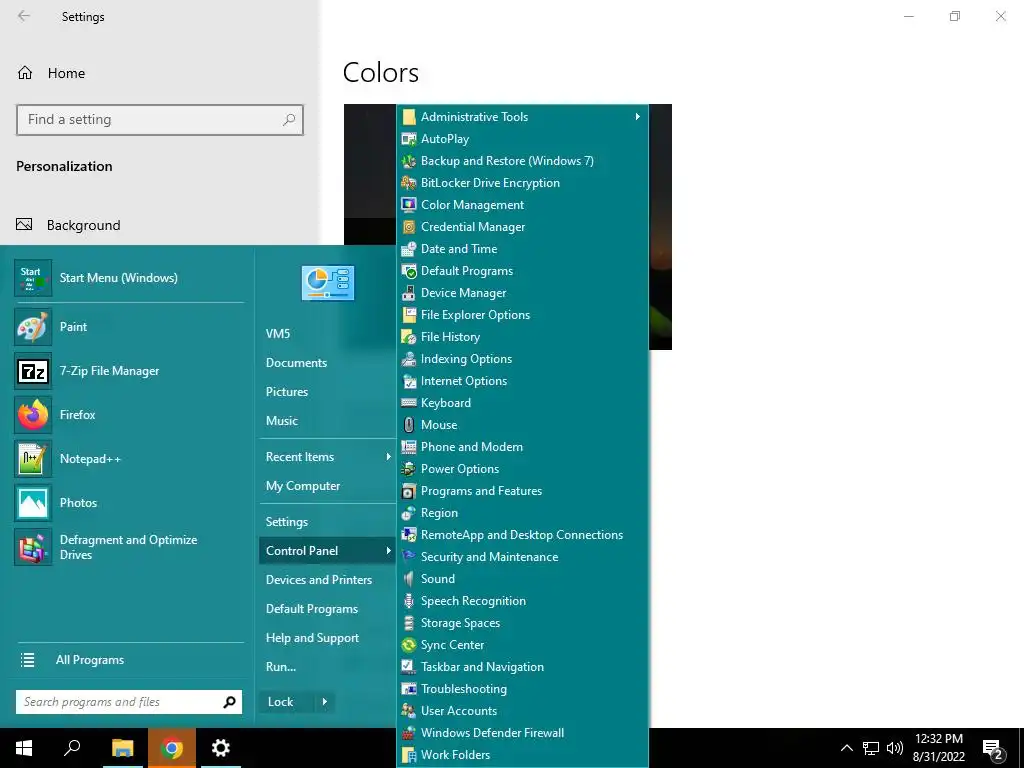This screenshot has height=768, width=1024.
Task: Open Windows Defender Firewall
Action: pos(522,733)
